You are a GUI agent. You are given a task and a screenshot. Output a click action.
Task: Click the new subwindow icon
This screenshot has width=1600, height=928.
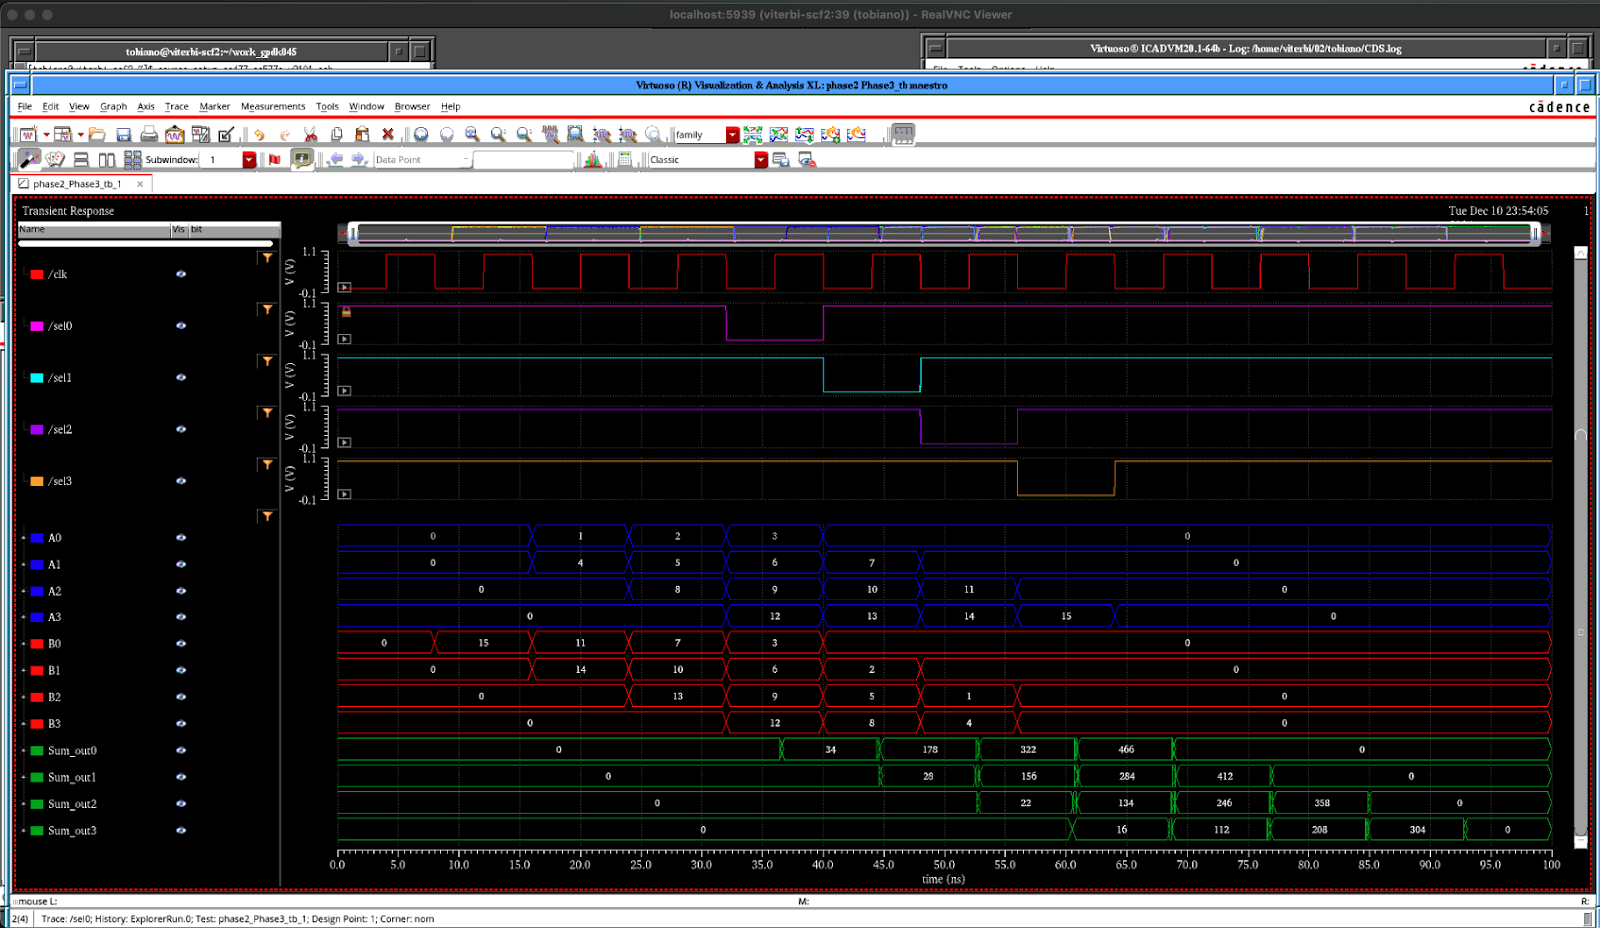[62, 134]
